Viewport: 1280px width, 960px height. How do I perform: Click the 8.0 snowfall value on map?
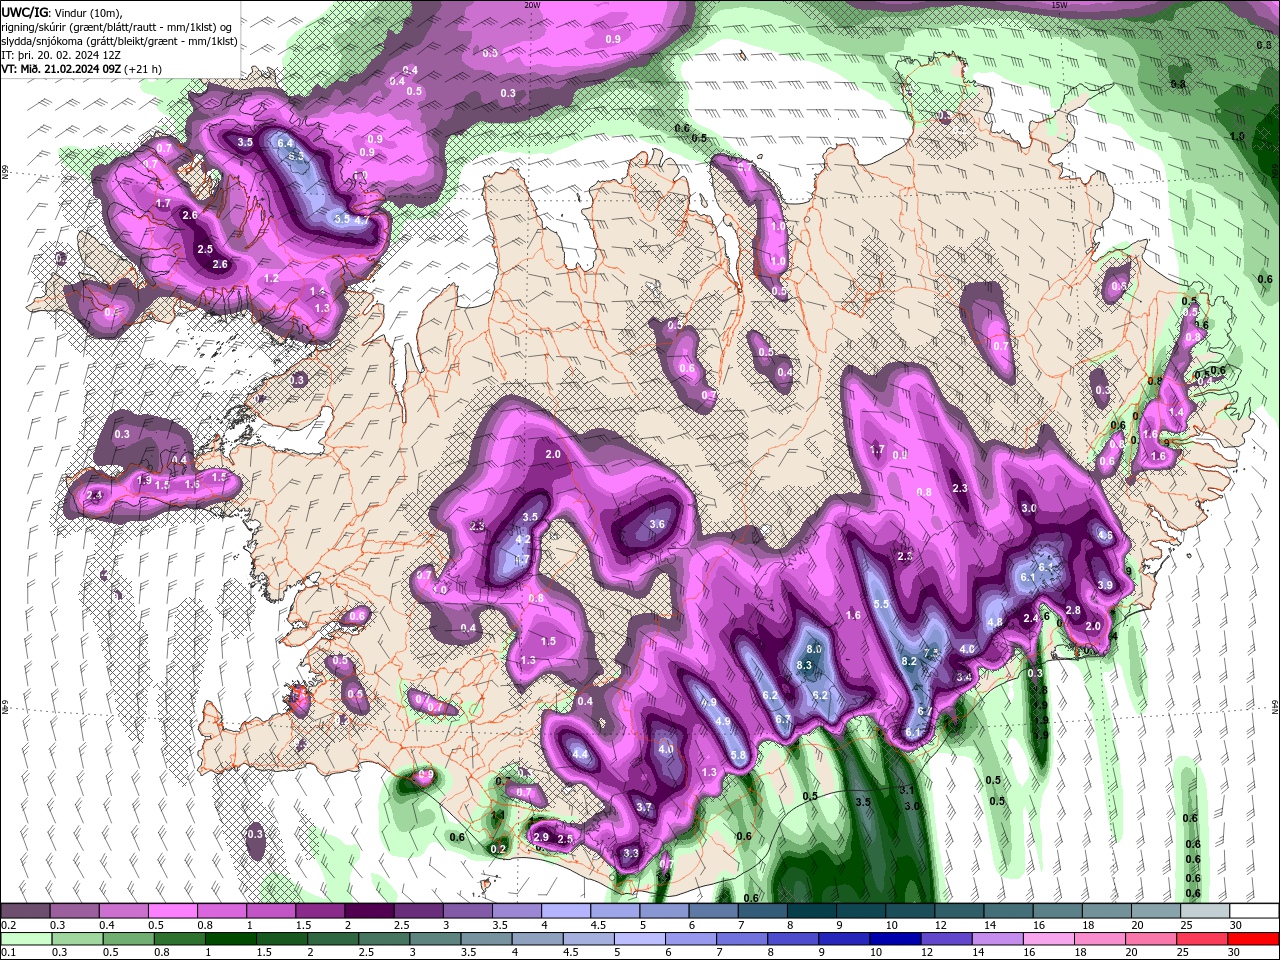pyautogui.click(x=814, y=649)
